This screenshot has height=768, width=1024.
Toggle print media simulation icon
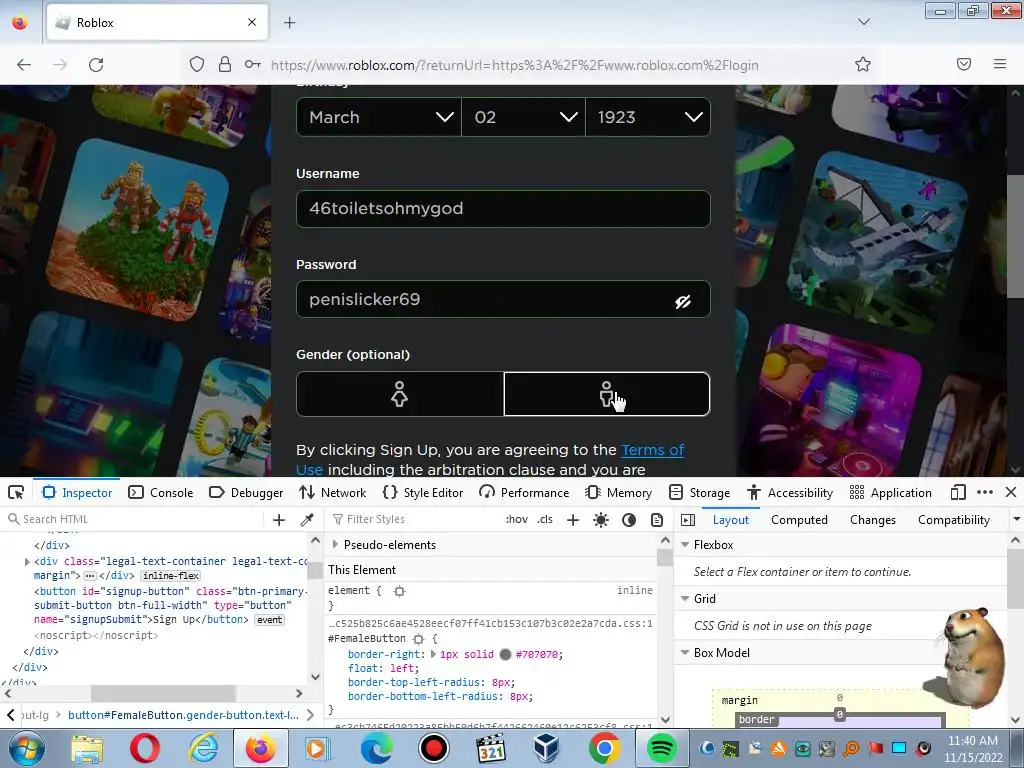(x=657, y=520)
